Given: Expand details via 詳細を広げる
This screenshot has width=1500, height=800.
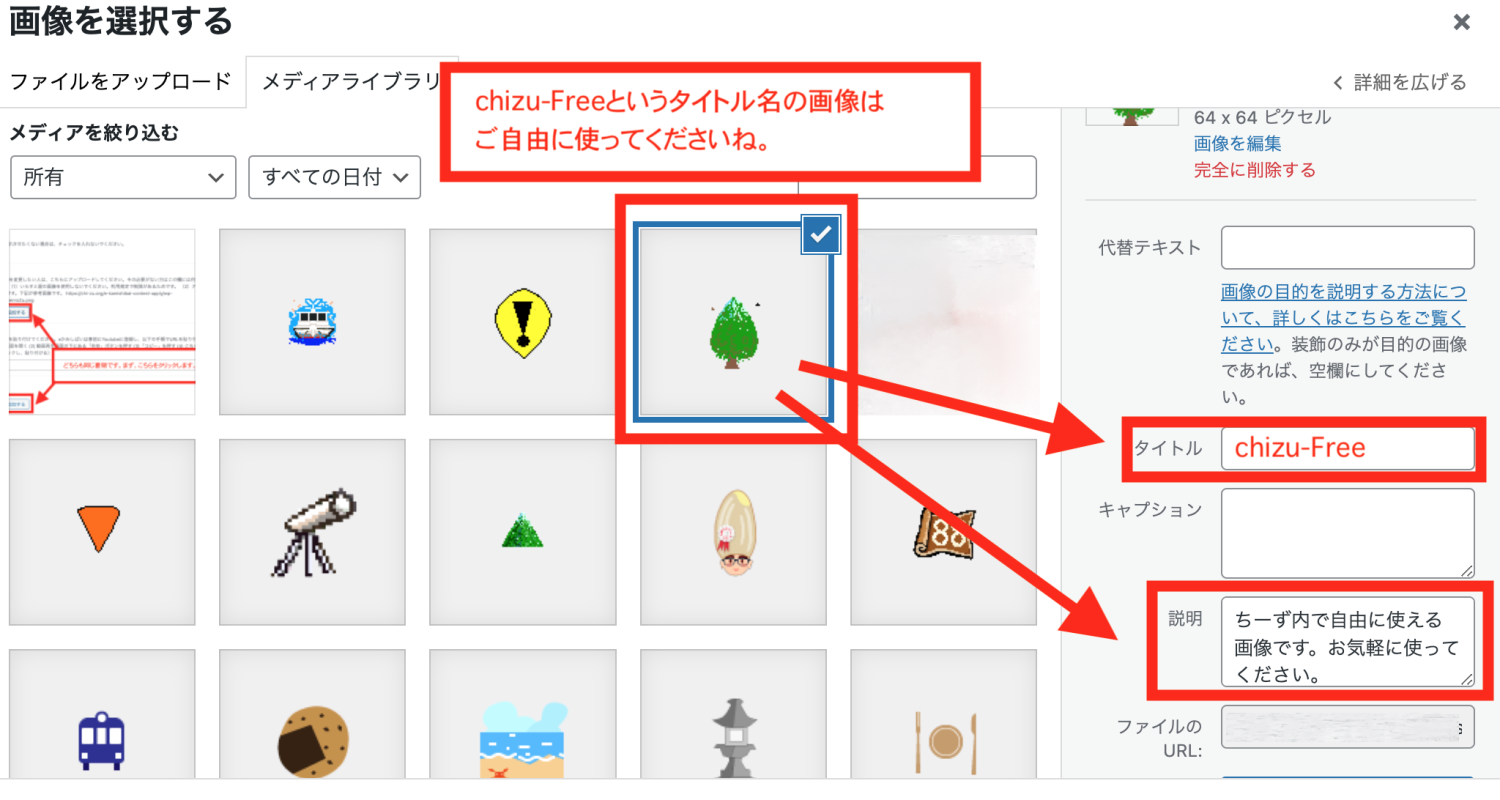Looking at the screenshot, I should 1400,82.
